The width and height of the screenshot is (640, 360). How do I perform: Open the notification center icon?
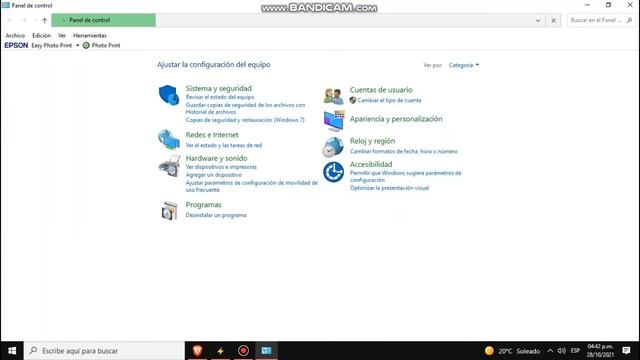tap(627, 351)
